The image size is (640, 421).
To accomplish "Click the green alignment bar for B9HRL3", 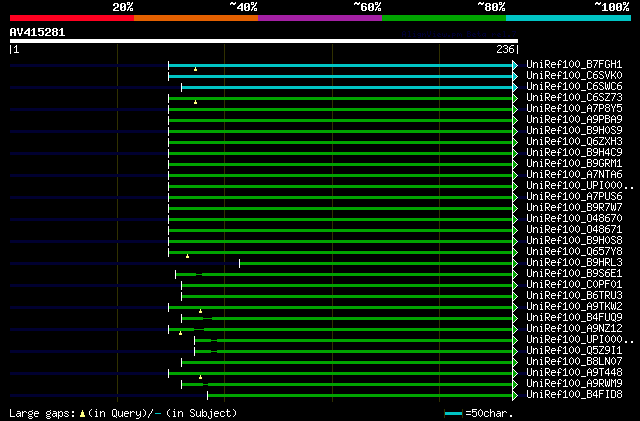I will click(376, 263).
